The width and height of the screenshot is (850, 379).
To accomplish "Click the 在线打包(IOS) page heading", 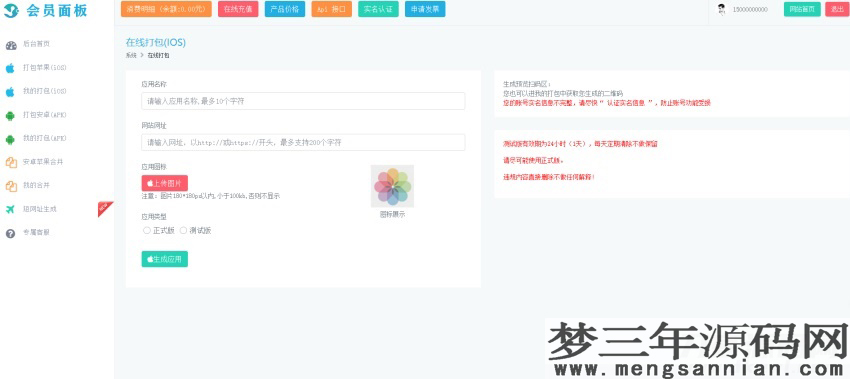I will 156,42.
